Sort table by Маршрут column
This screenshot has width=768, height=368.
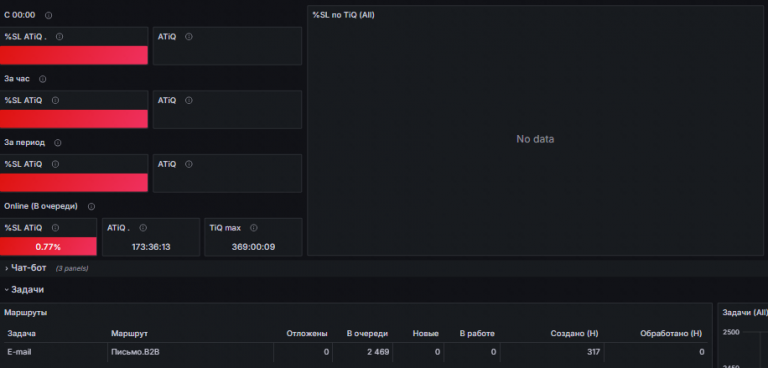[x=129, y=333]
